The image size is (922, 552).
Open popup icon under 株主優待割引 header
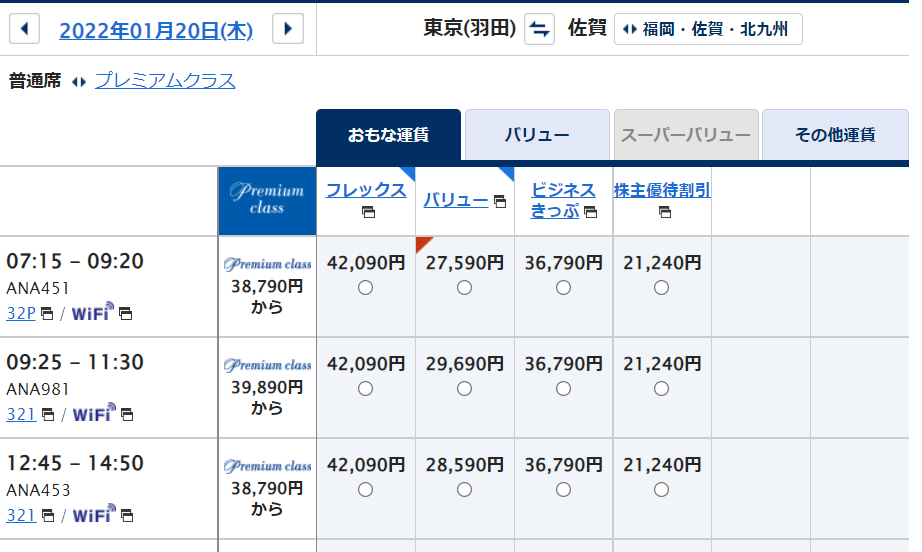[x=664, y=212]
